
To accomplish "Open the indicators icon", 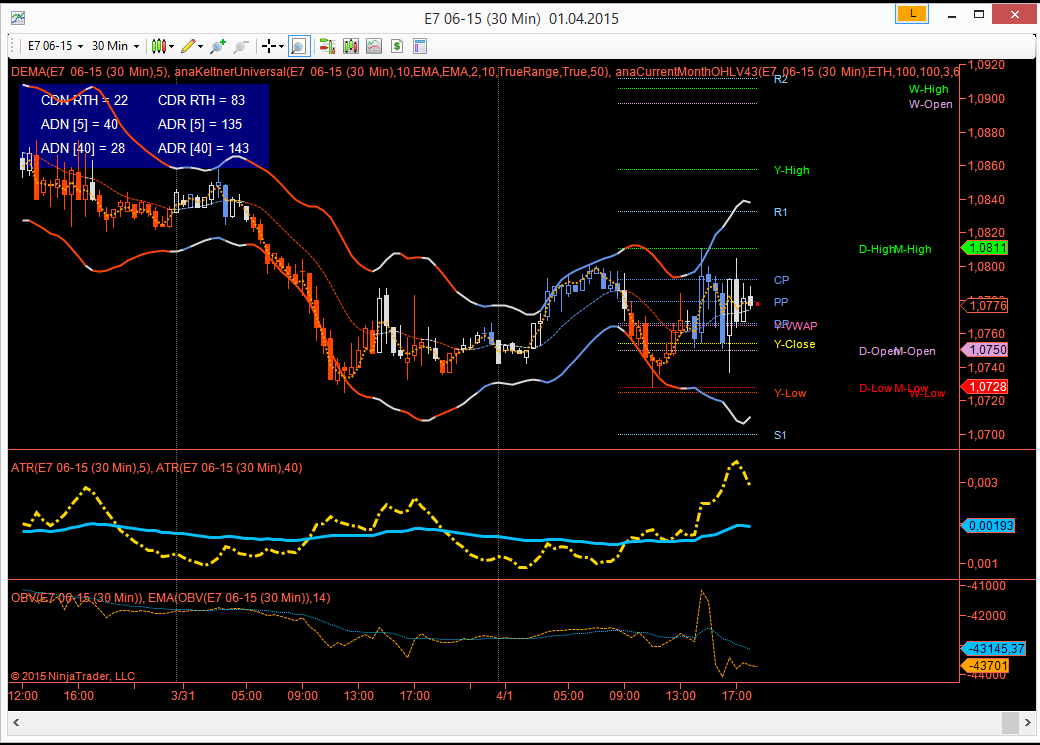I will [374, 46].
